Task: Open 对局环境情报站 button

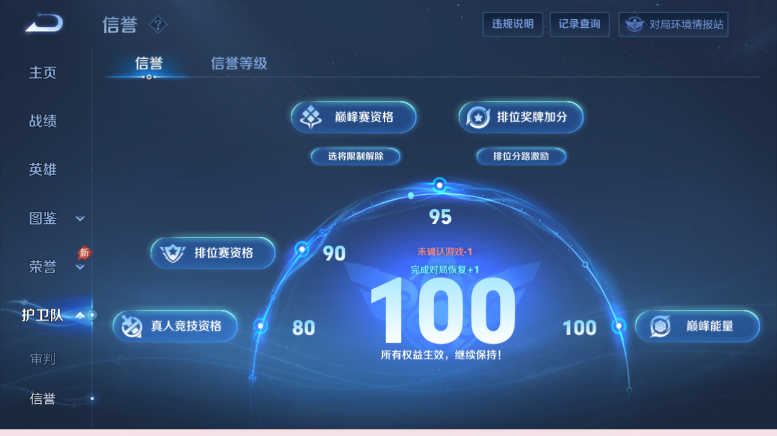Action: [x=673, y=24]
